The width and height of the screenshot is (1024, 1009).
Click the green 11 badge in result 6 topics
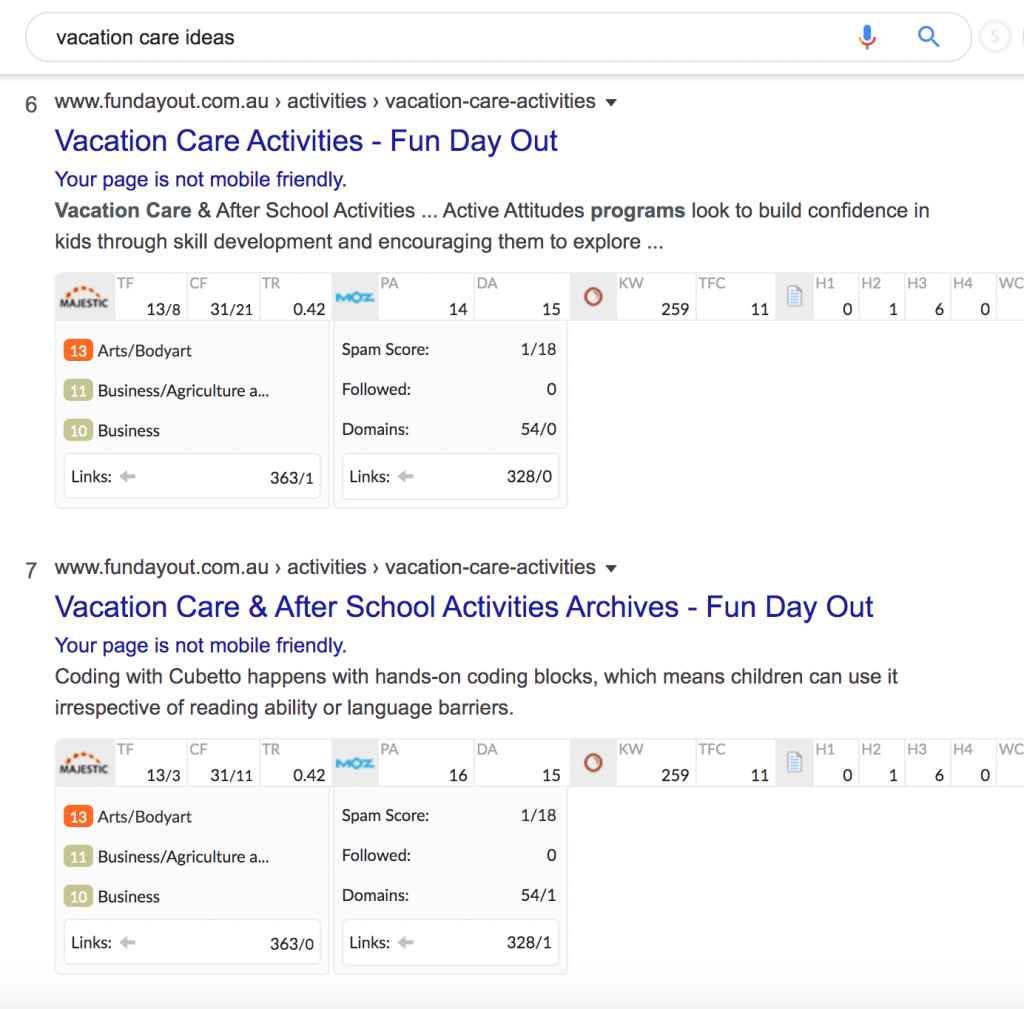pos(78,391)
